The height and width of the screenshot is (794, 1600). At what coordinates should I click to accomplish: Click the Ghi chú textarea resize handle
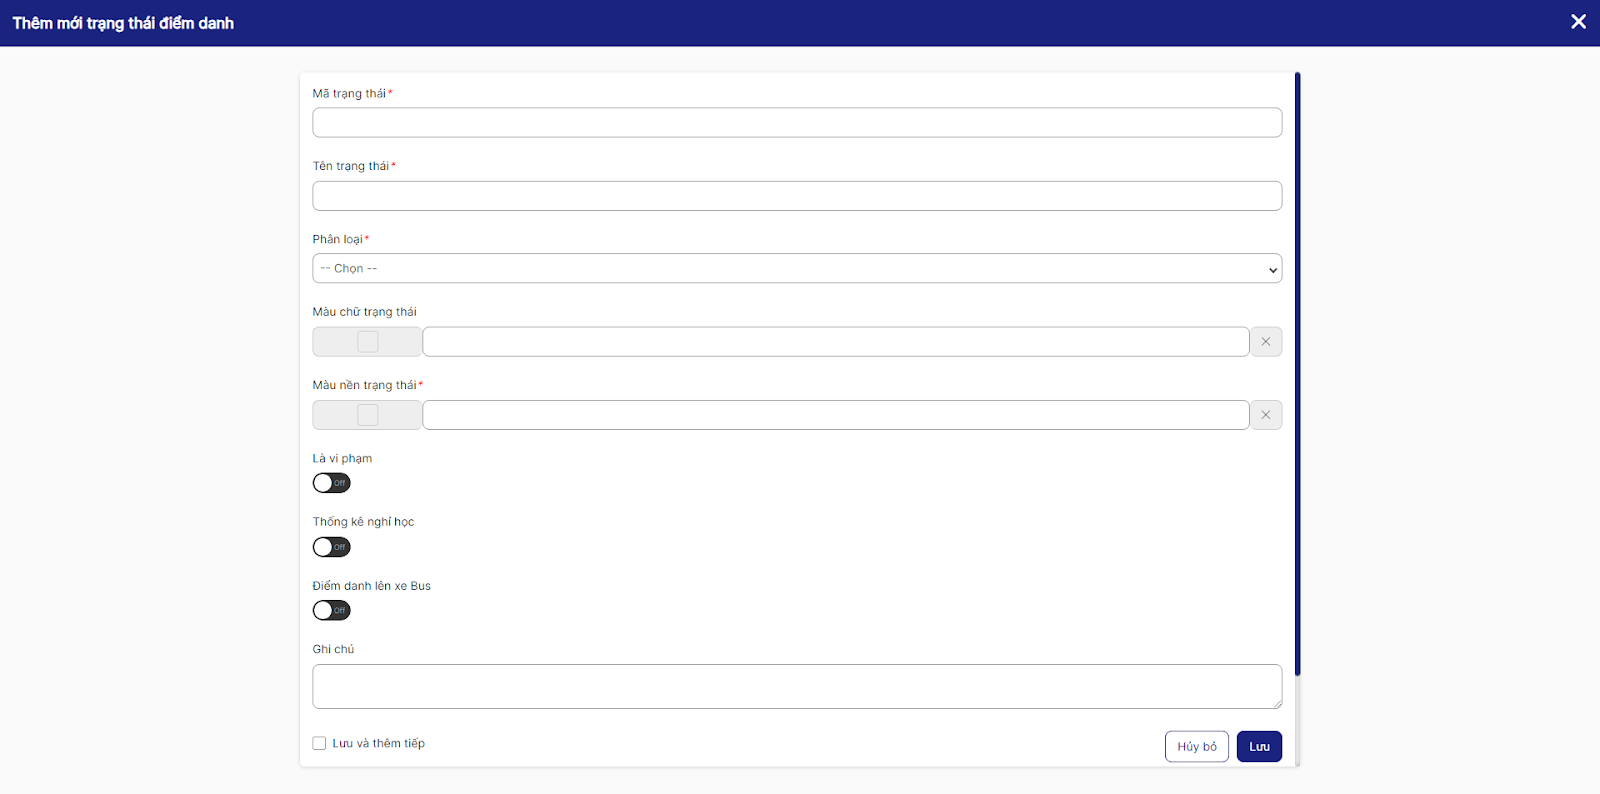(x=1277, y=704)
